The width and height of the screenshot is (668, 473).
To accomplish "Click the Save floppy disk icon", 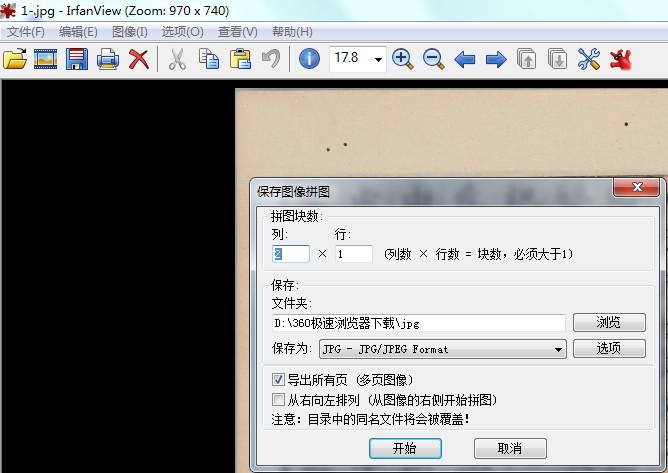I will click(x=77, y=59).
